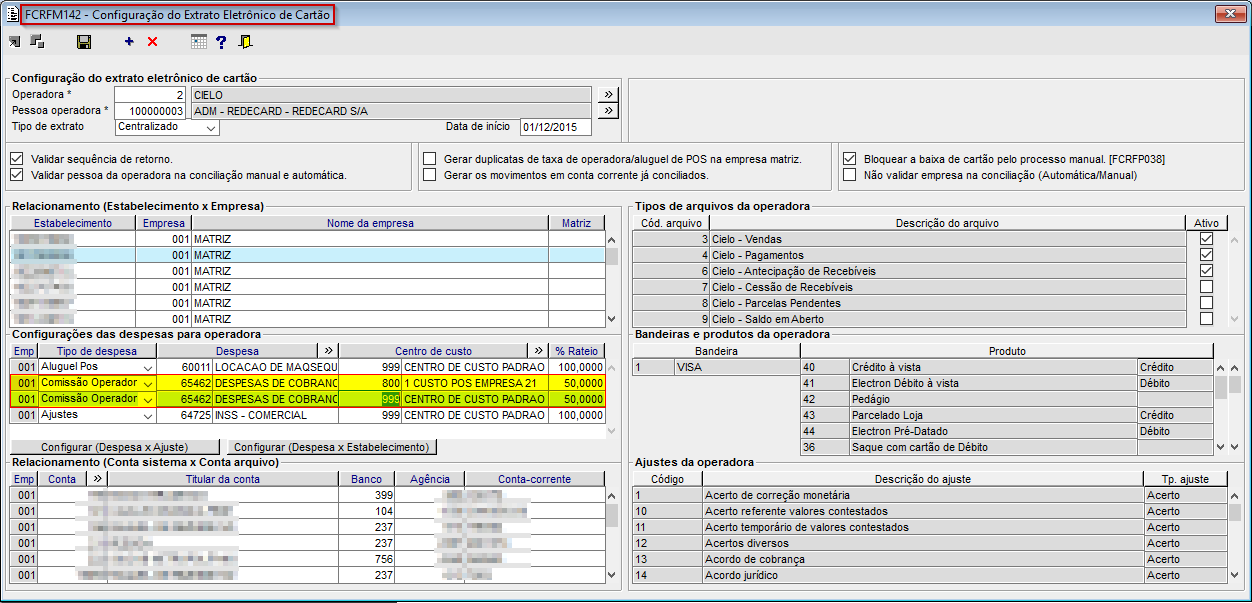Uncheck Ativo for Cielo - Antecipação de Recebíveis
The height and width of the screenshot is (603, 1252).
click(x=1206, y=271)
